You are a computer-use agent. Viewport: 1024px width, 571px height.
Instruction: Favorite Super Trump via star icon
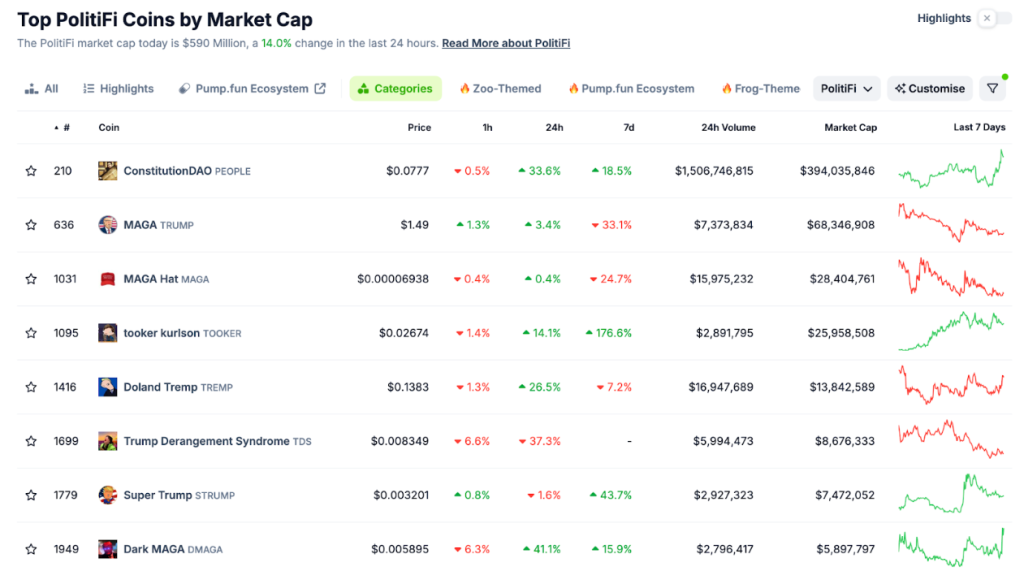coord(31,495)
